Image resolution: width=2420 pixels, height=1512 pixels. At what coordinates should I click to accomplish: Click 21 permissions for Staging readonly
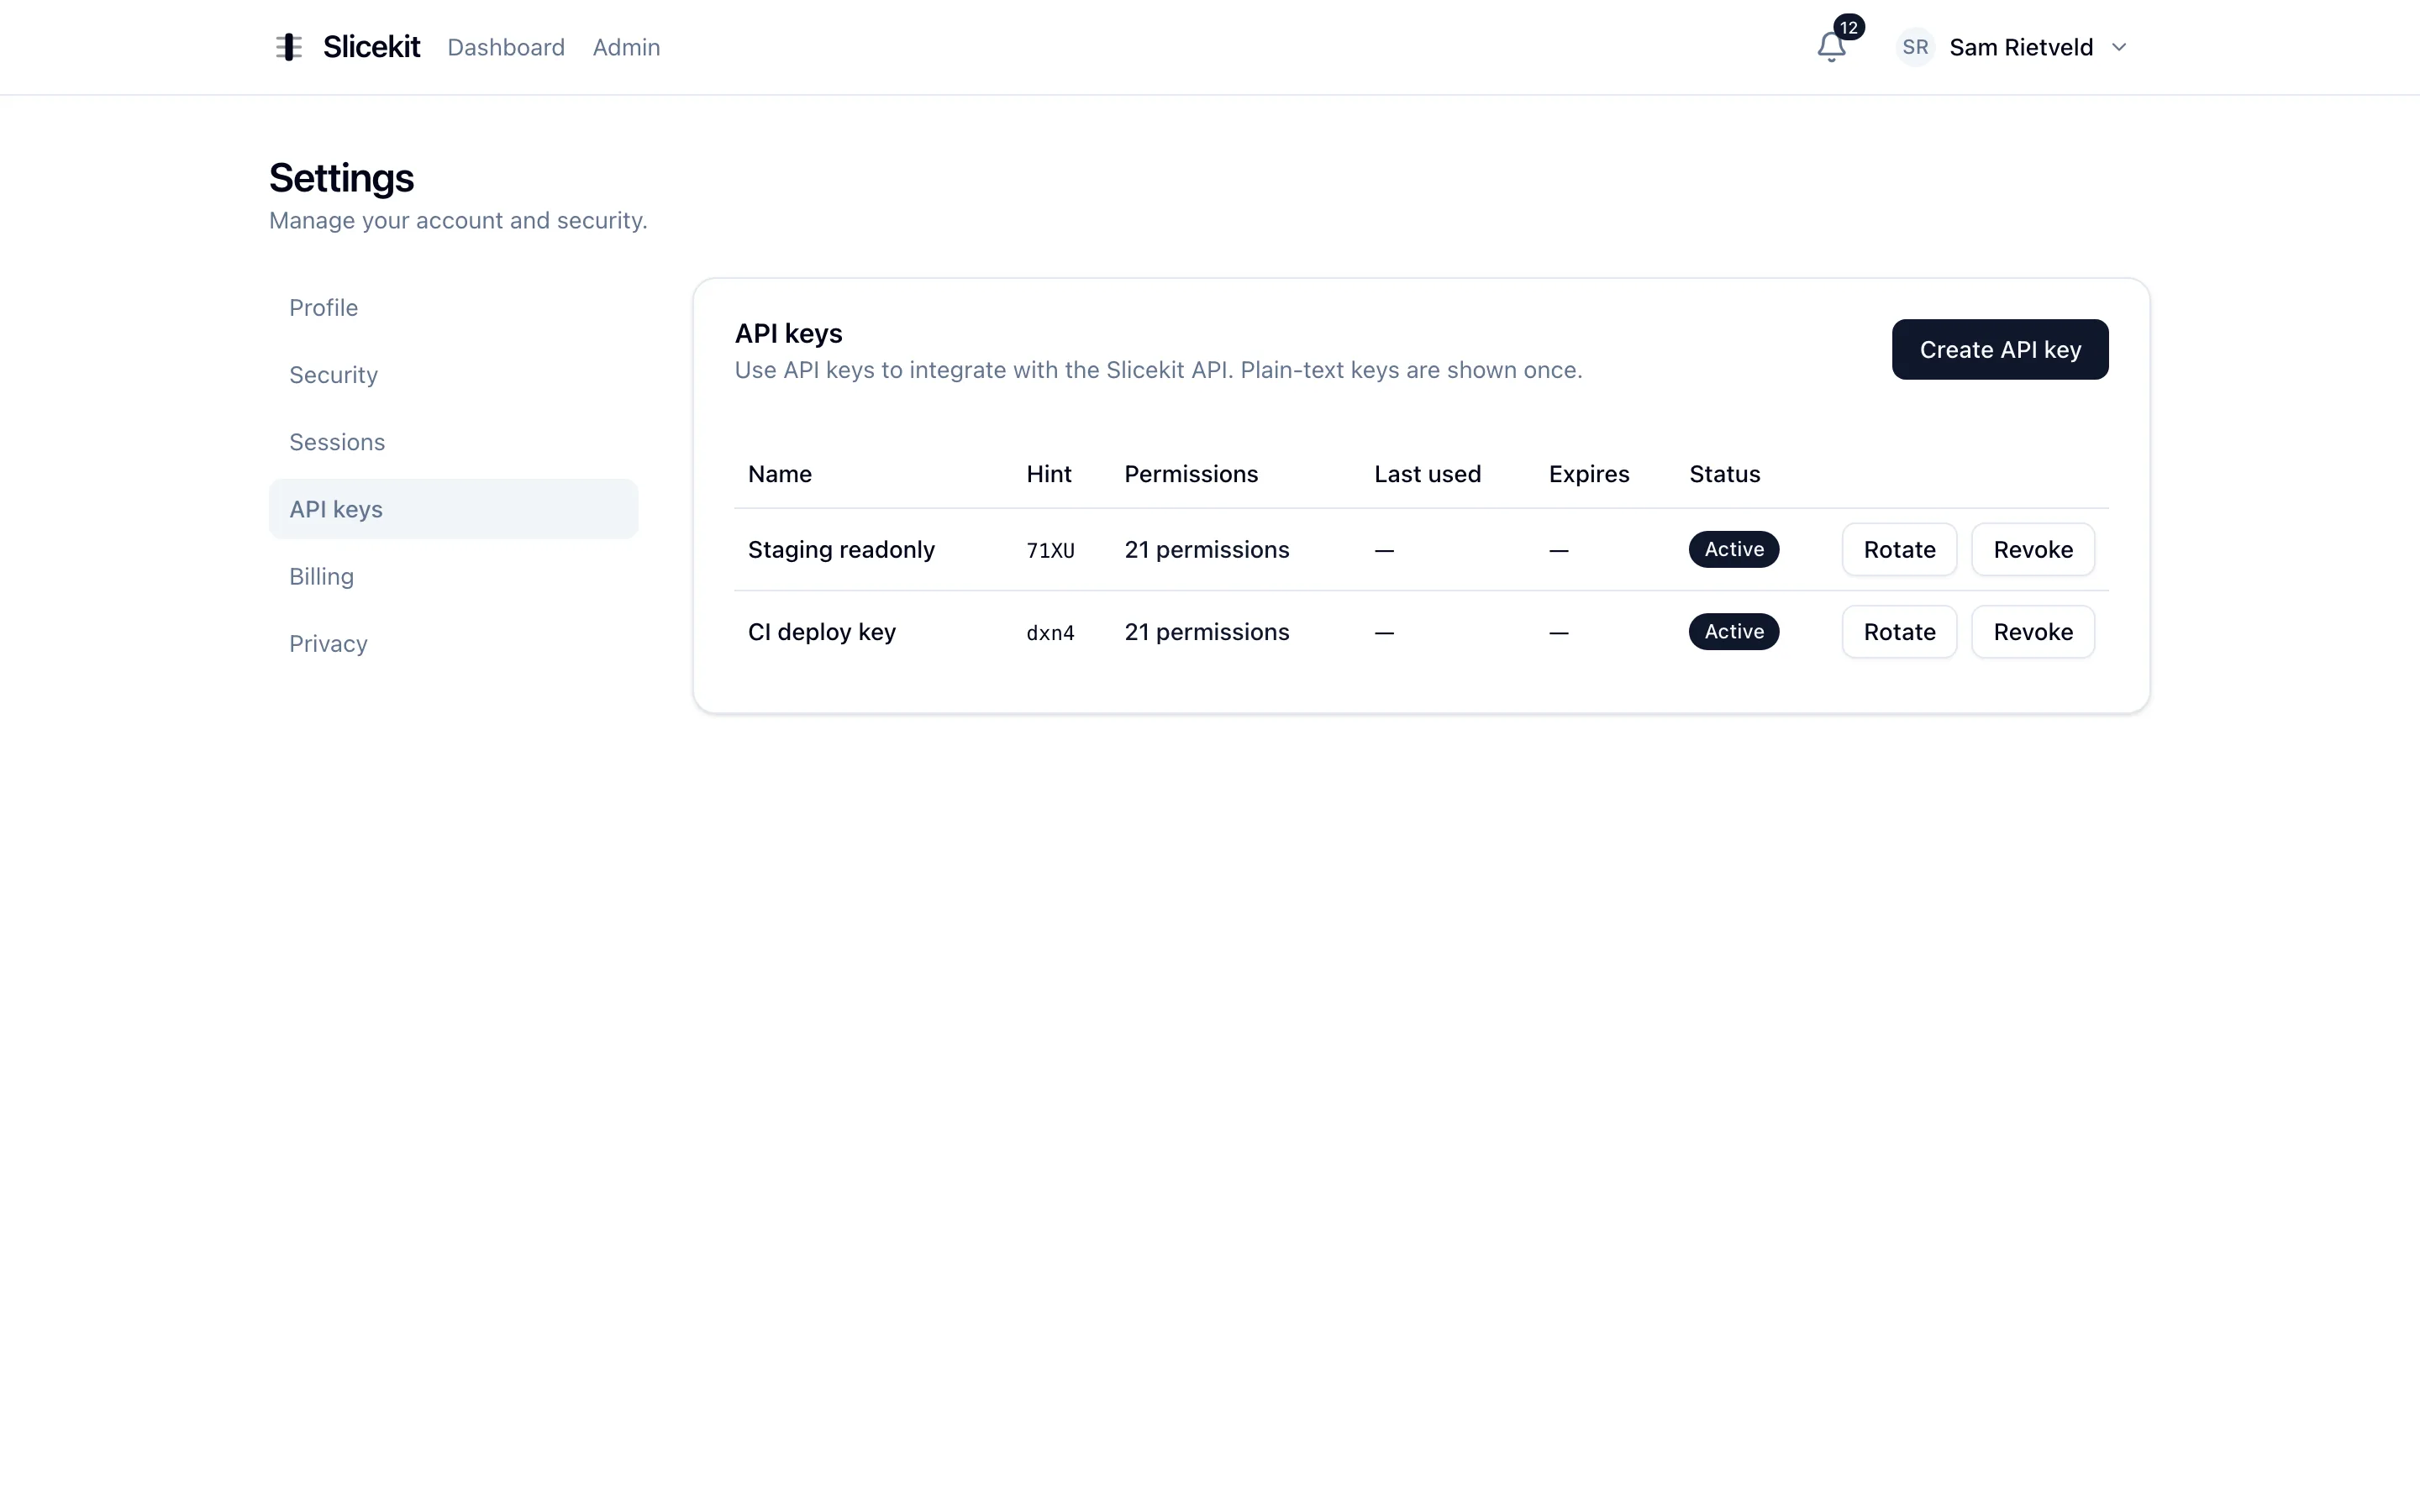click(x=1207, y=549)
